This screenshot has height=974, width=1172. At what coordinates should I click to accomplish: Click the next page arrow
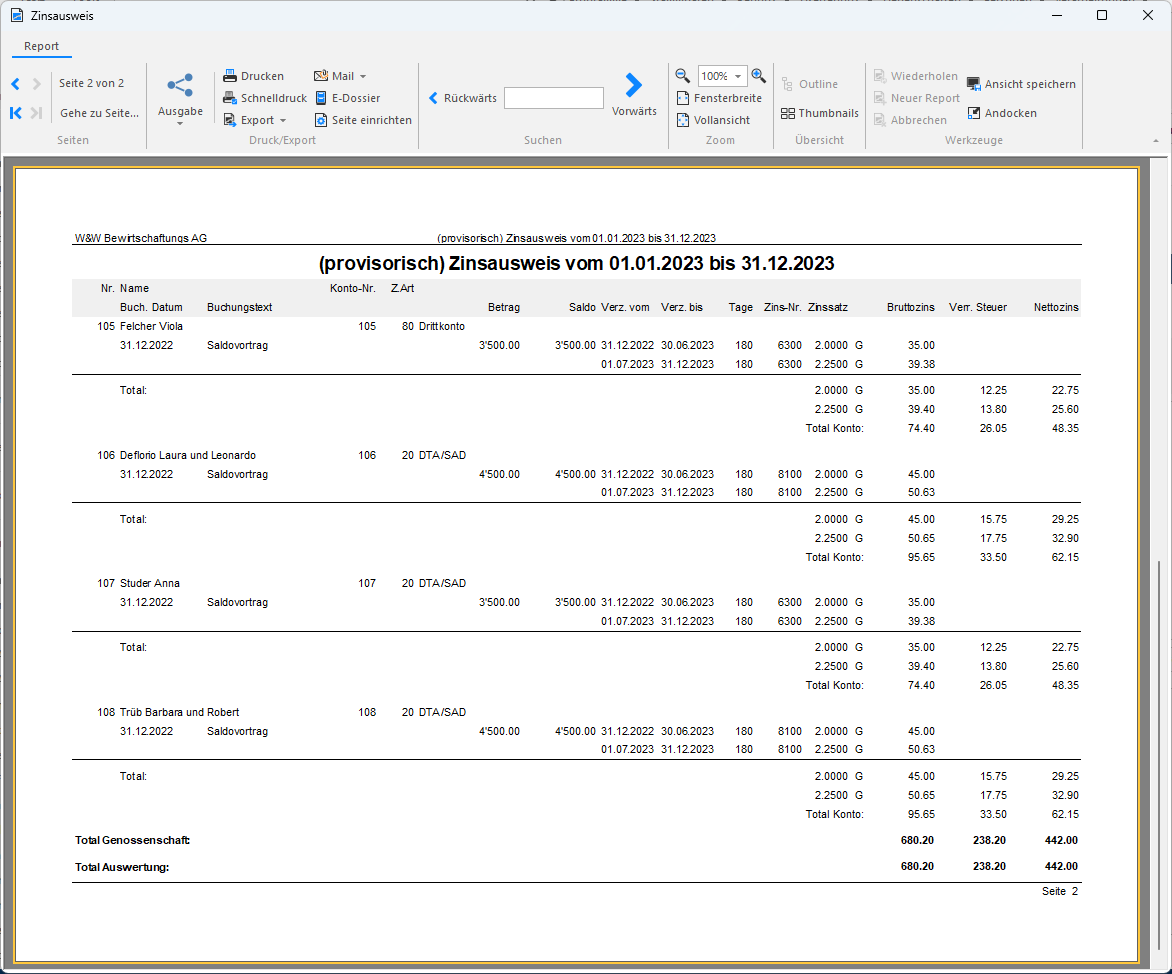tap(36, 84)
